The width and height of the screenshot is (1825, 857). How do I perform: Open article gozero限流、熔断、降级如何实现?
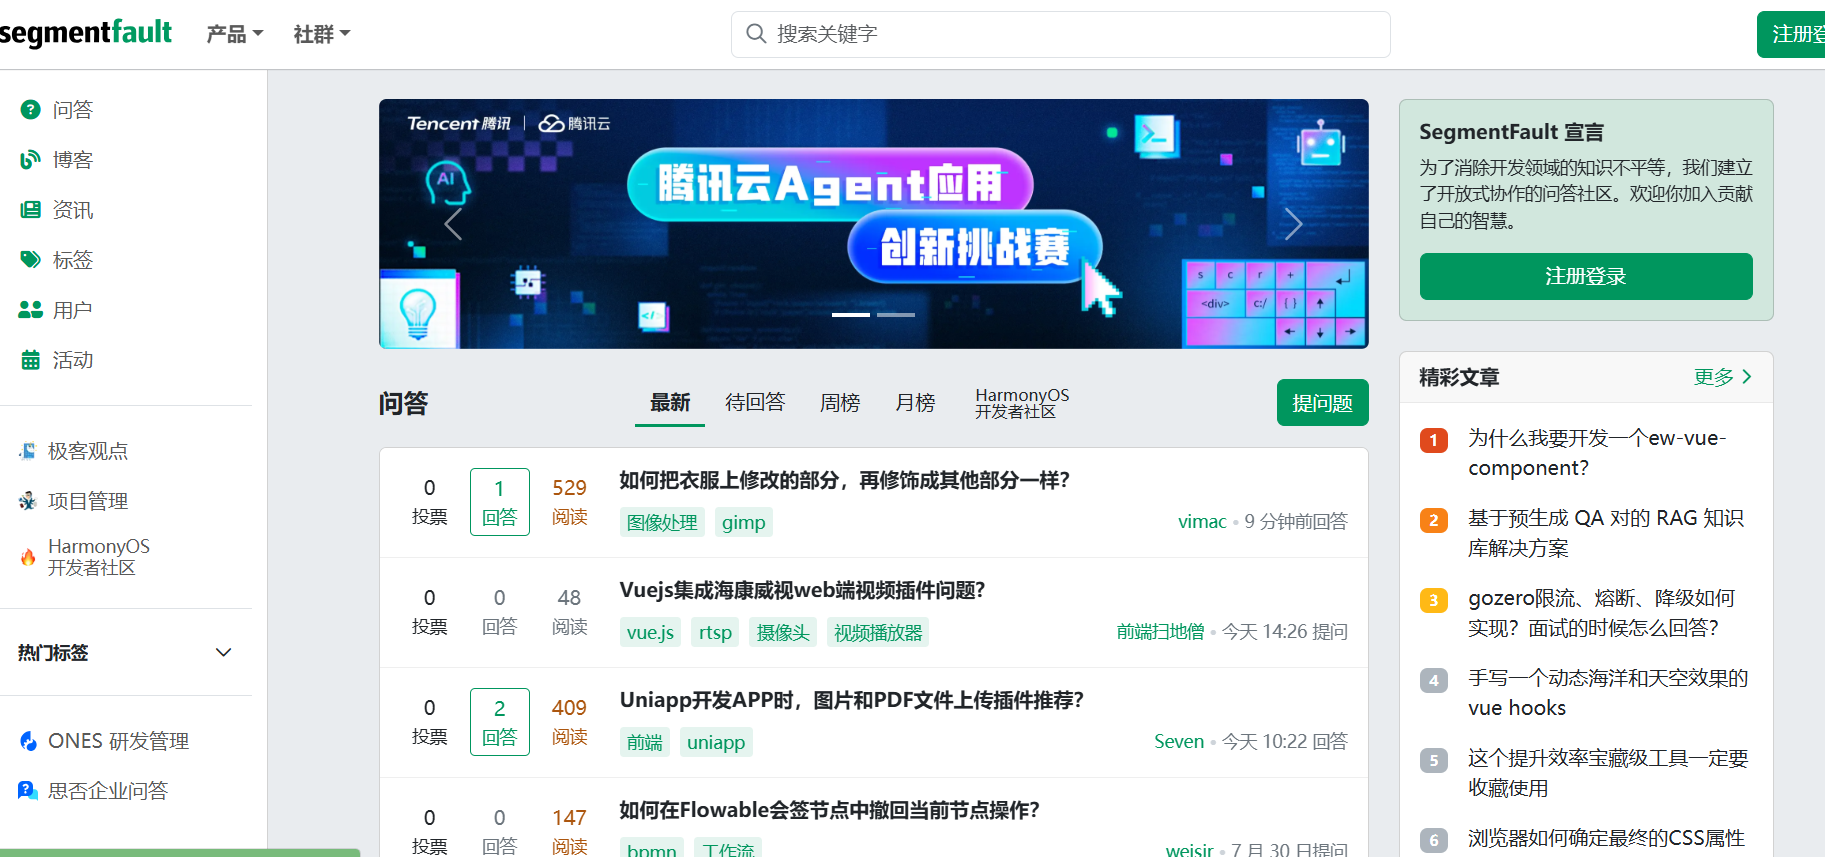[1601, 613]
